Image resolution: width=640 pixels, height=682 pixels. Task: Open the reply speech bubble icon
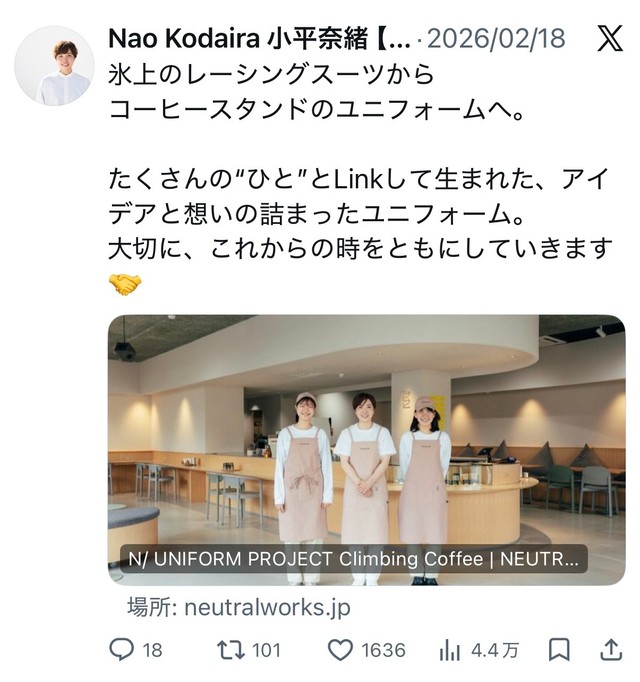121,650
